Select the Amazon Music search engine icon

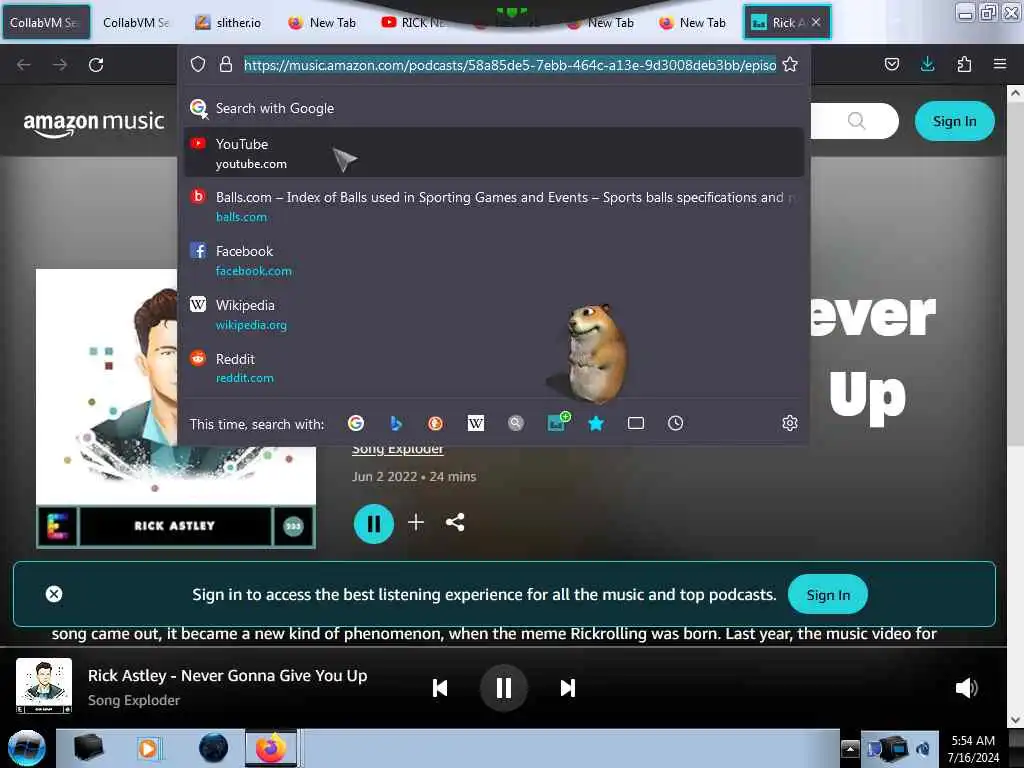tap(557, 422)
